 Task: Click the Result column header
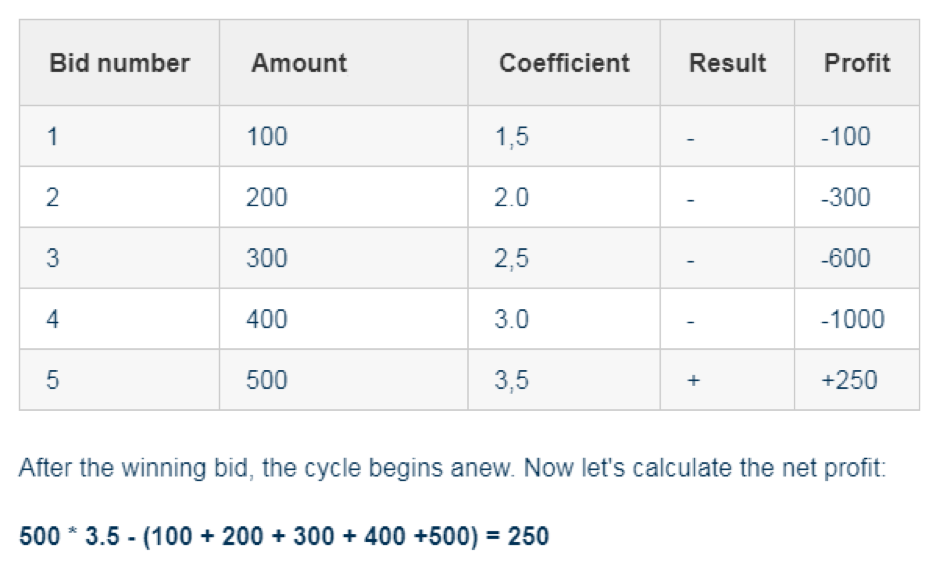[x=727, y=63]
